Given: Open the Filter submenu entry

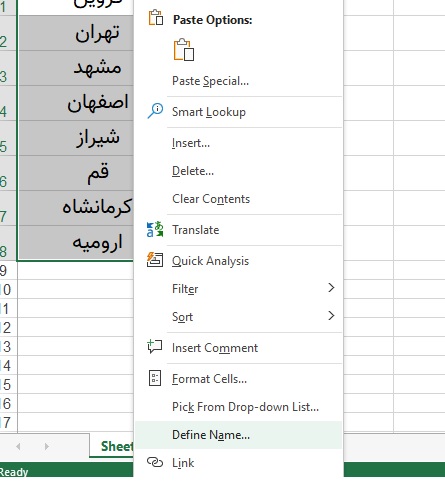Looking at the screenshot, I should pos(238,289).
